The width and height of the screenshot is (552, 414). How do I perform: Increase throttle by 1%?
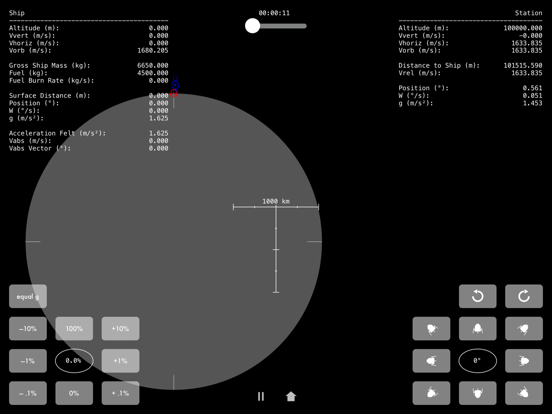click(120, 361)
